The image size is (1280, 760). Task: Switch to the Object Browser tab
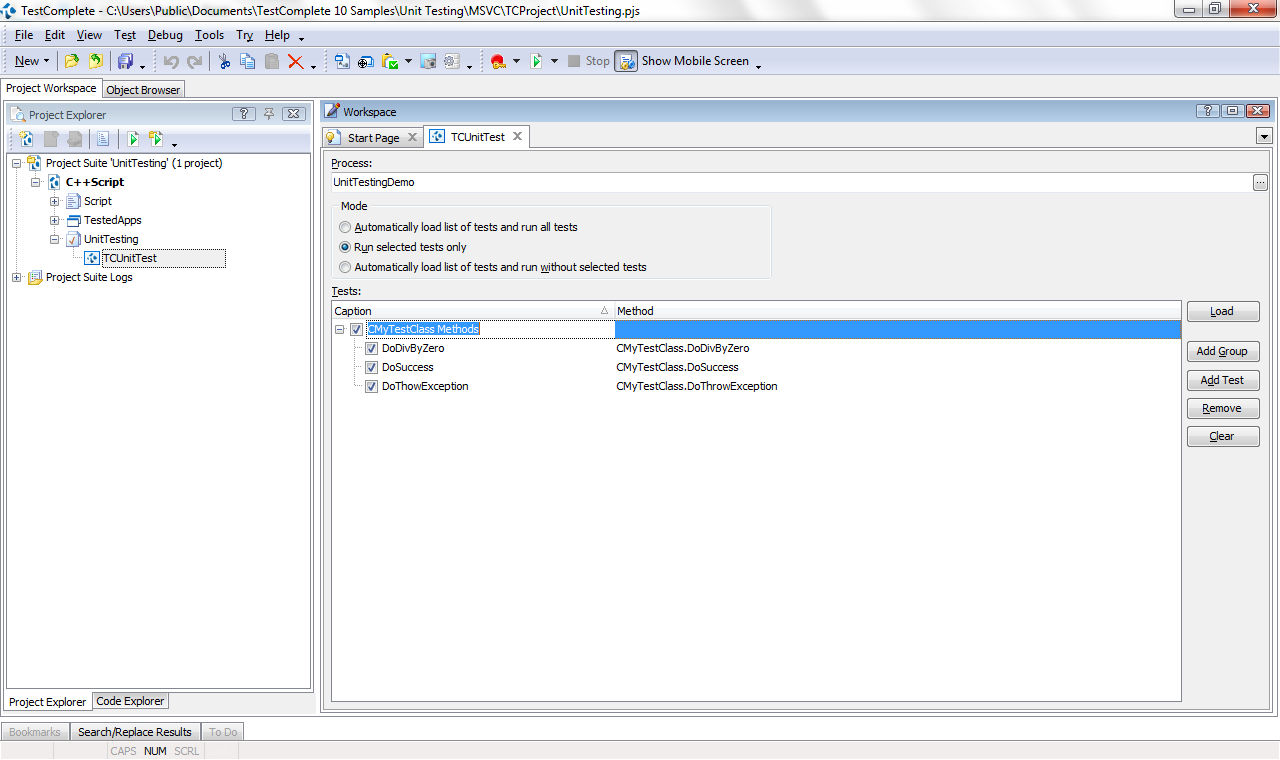[x=143, y=90]
